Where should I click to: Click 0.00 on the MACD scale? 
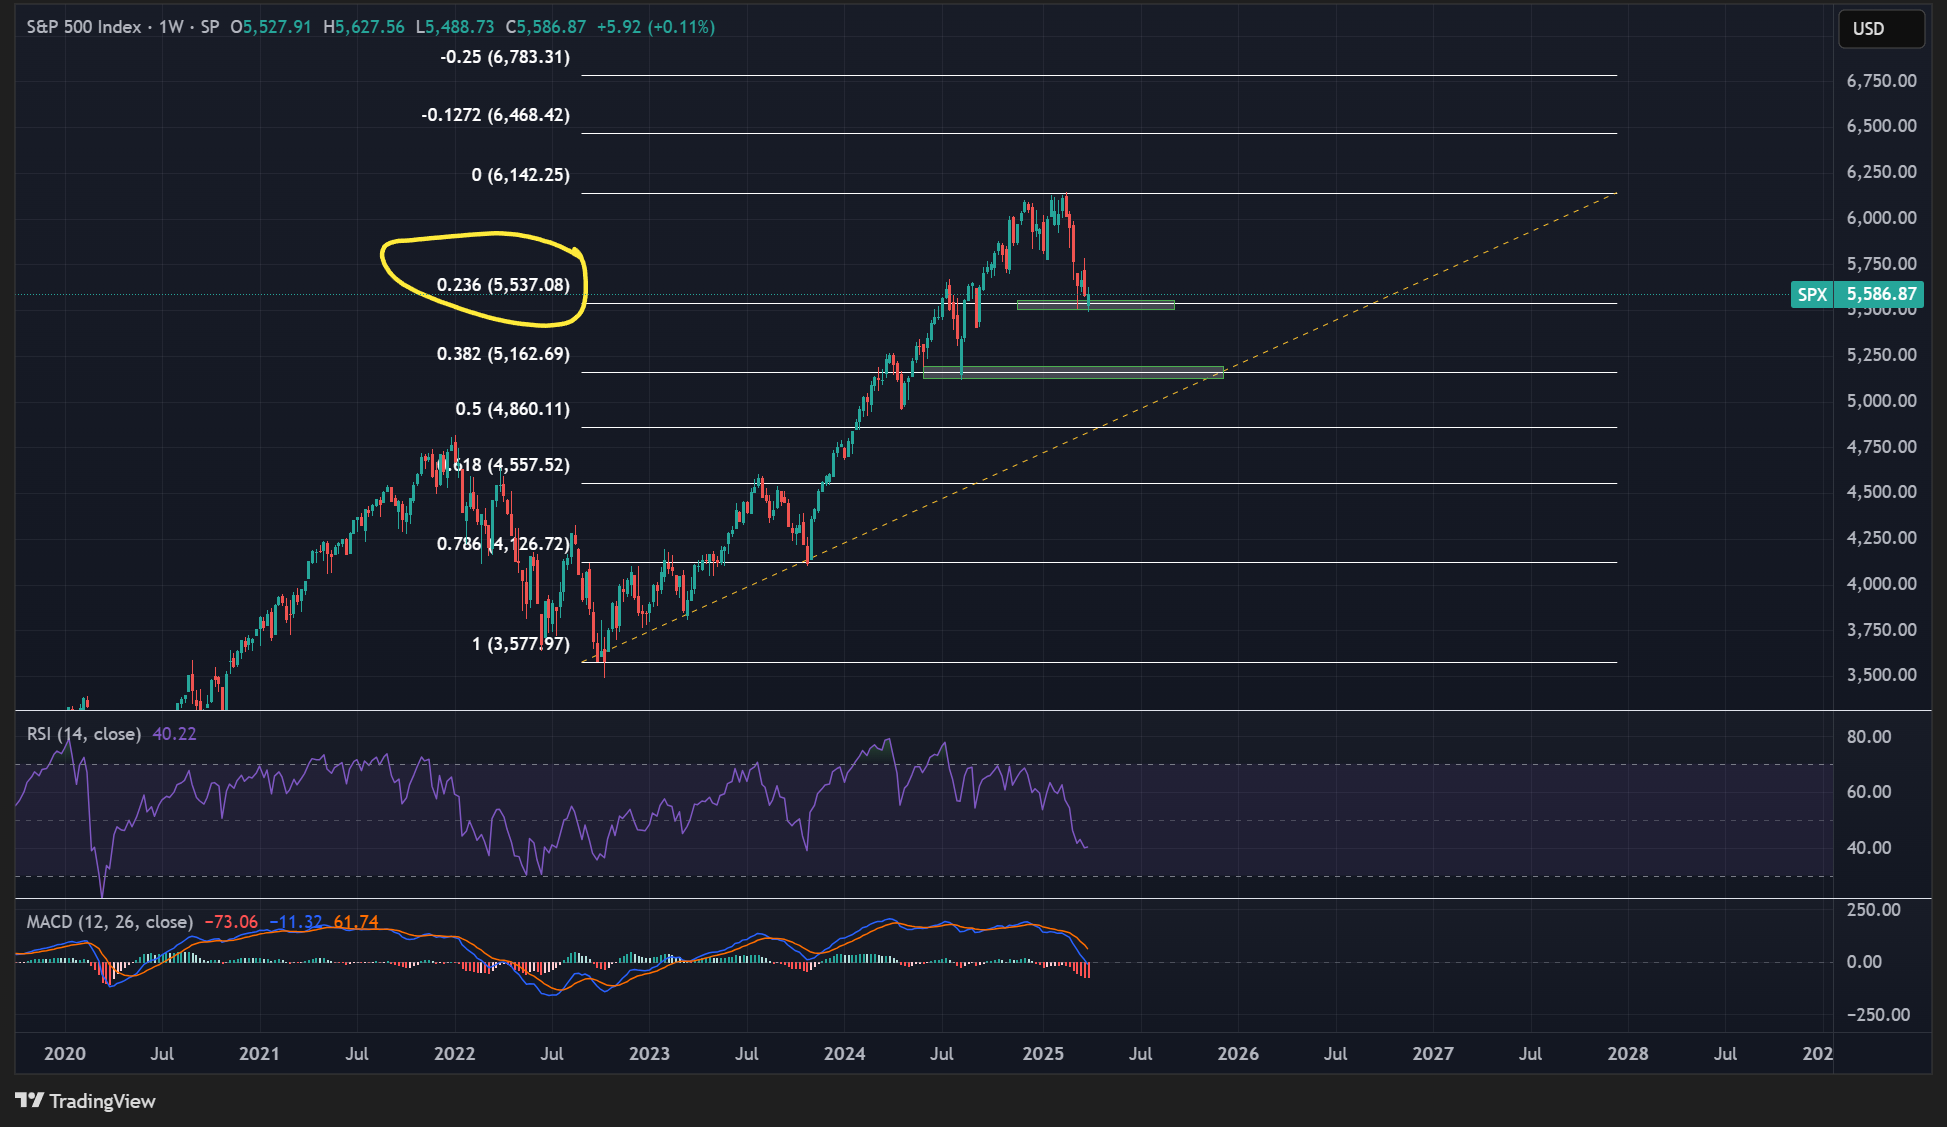pos(1864,962)
